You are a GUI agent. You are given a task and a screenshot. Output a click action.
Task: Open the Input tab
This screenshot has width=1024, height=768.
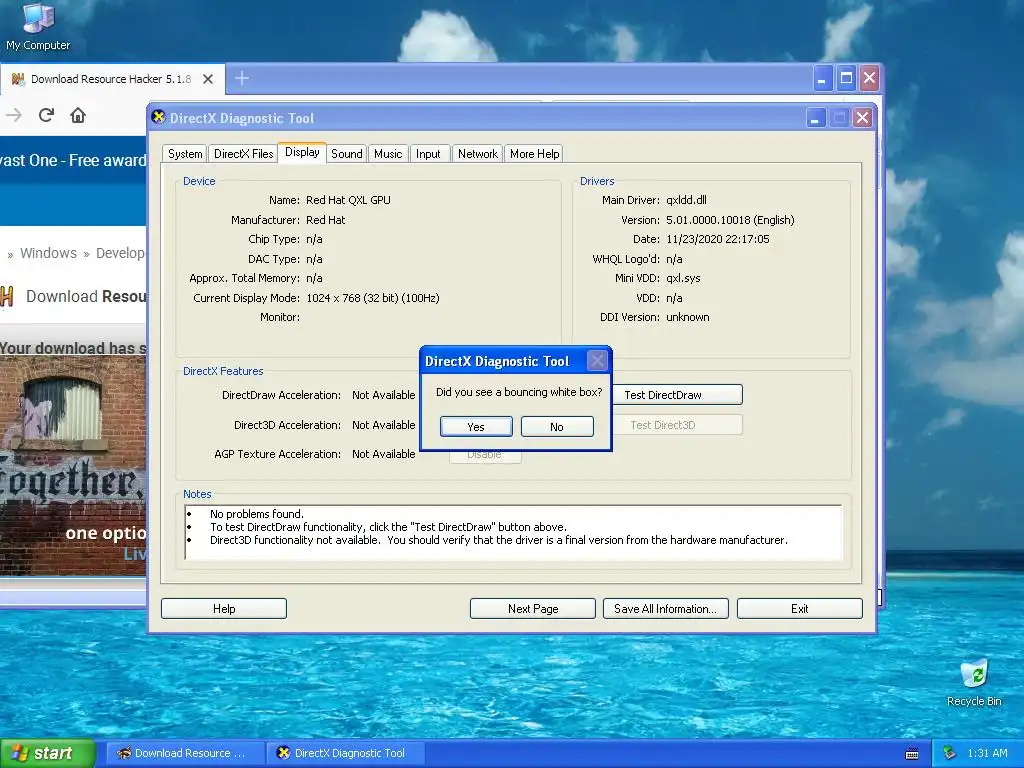click(x=428, y=153)
